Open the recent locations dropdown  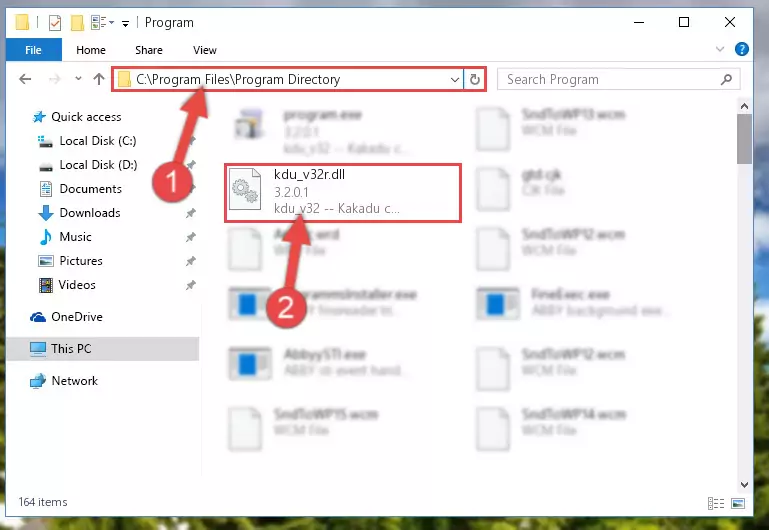click(78, 78)
